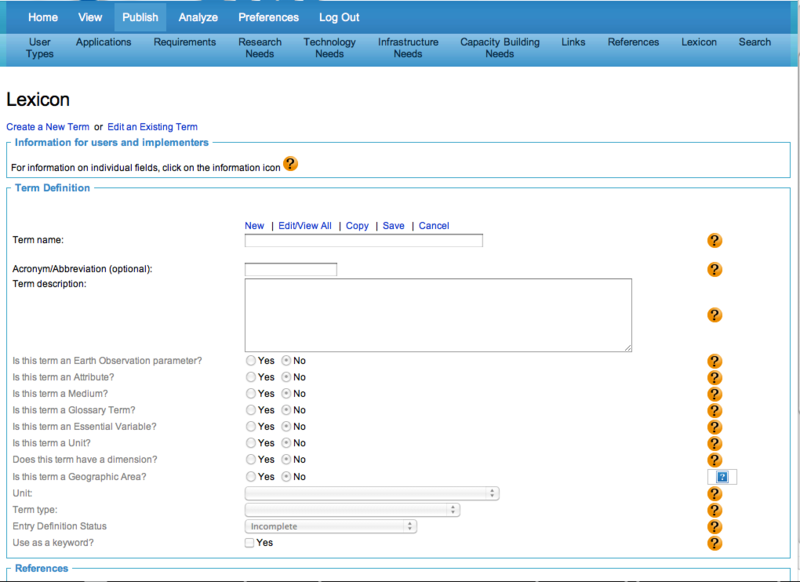Expand the Term type dropdown
Viewport: 800px width, 582px height.
[352, 510]
